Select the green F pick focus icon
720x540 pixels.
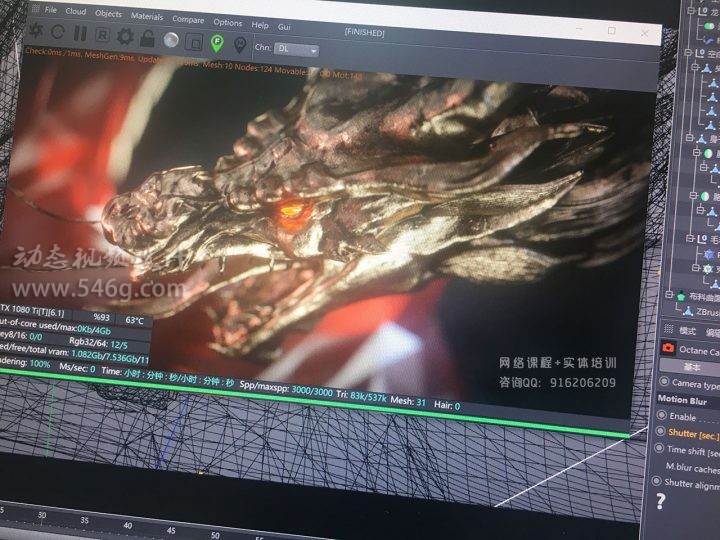(x=217, y=44)
